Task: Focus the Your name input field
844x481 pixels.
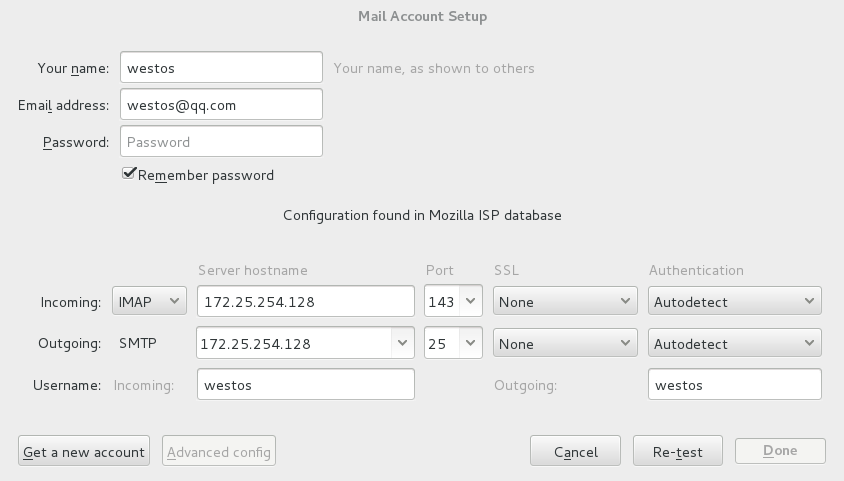Action: (x=221, y=67)
